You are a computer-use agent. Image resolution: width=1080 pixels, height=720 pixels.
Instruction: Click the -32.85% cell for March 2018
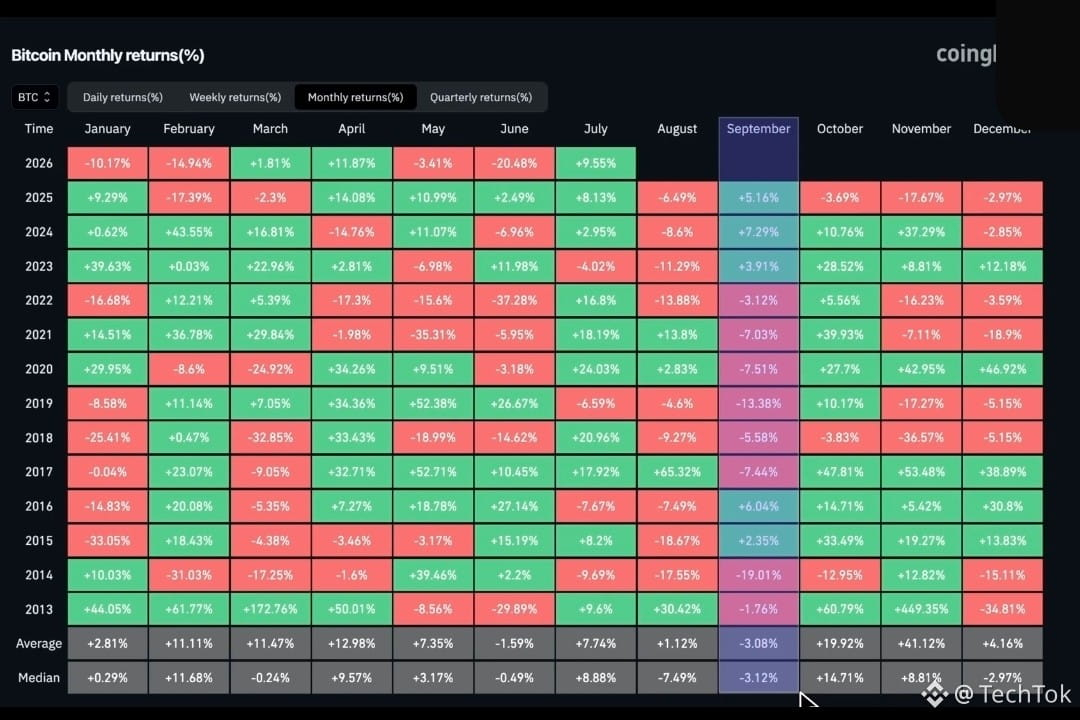click(270, 438)
